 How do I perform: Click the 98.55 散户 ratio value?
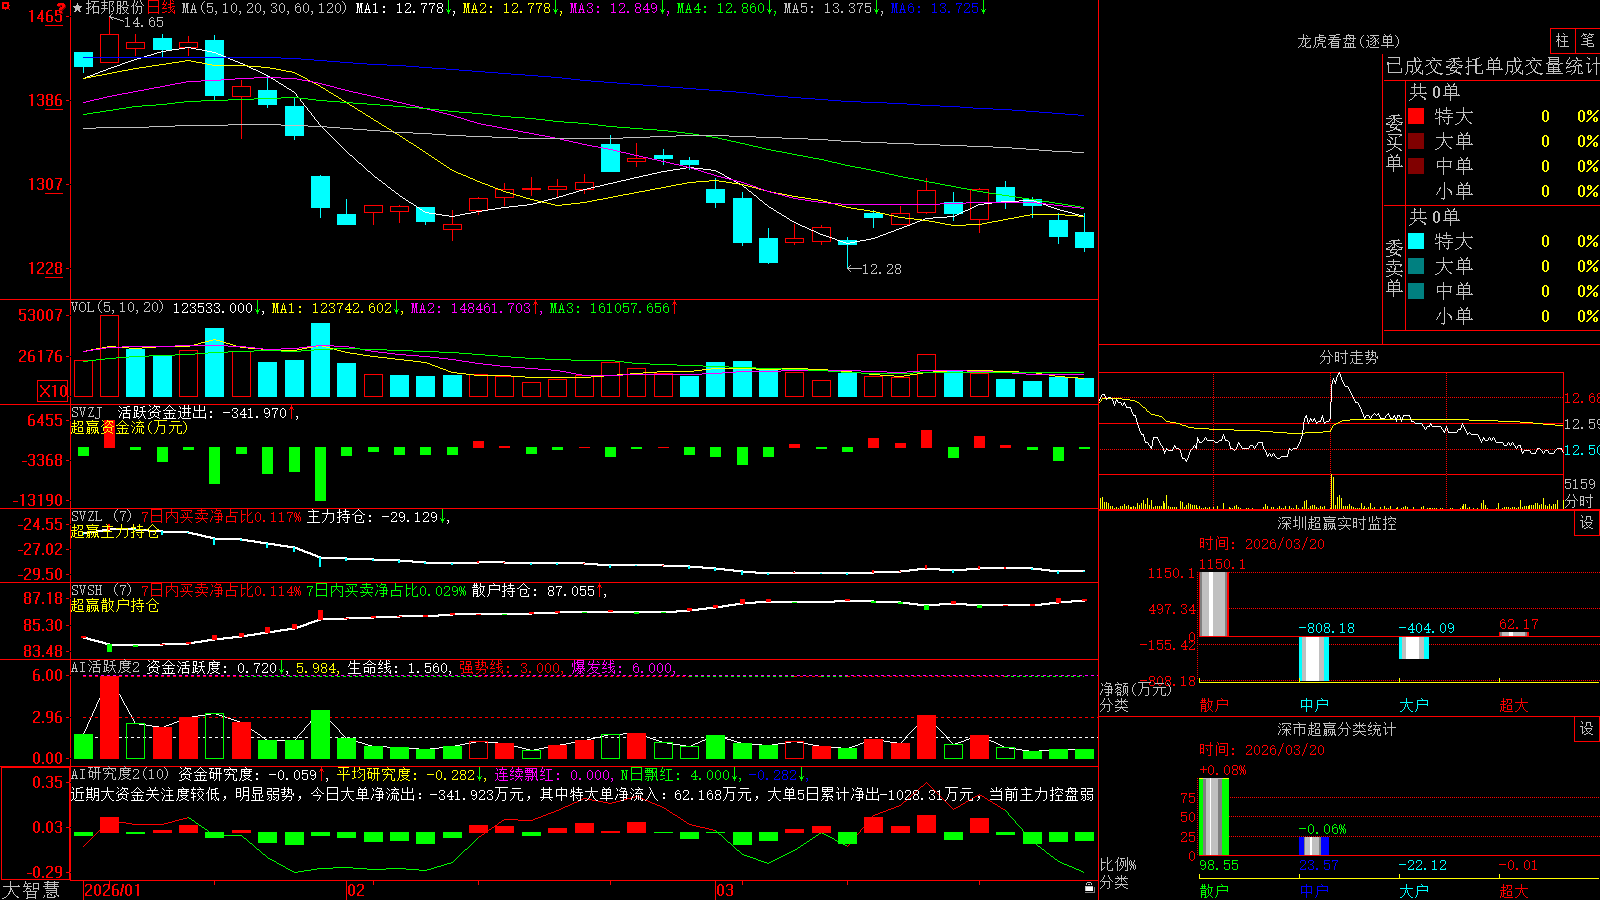tap(1219, 866)
